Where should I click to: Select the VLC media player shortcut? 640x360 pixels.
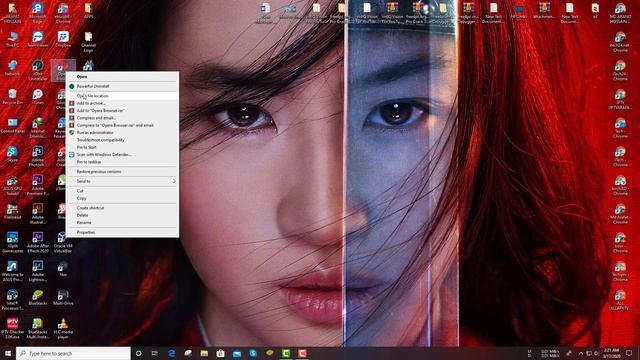click(63, 328)
